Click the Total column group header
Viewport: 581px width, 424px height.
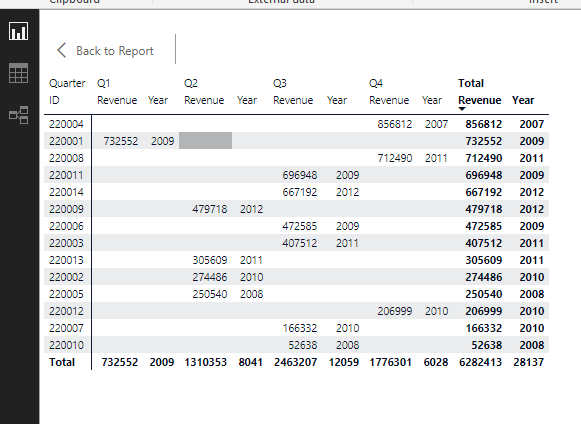pyautogui.click(x=471, y=83)
